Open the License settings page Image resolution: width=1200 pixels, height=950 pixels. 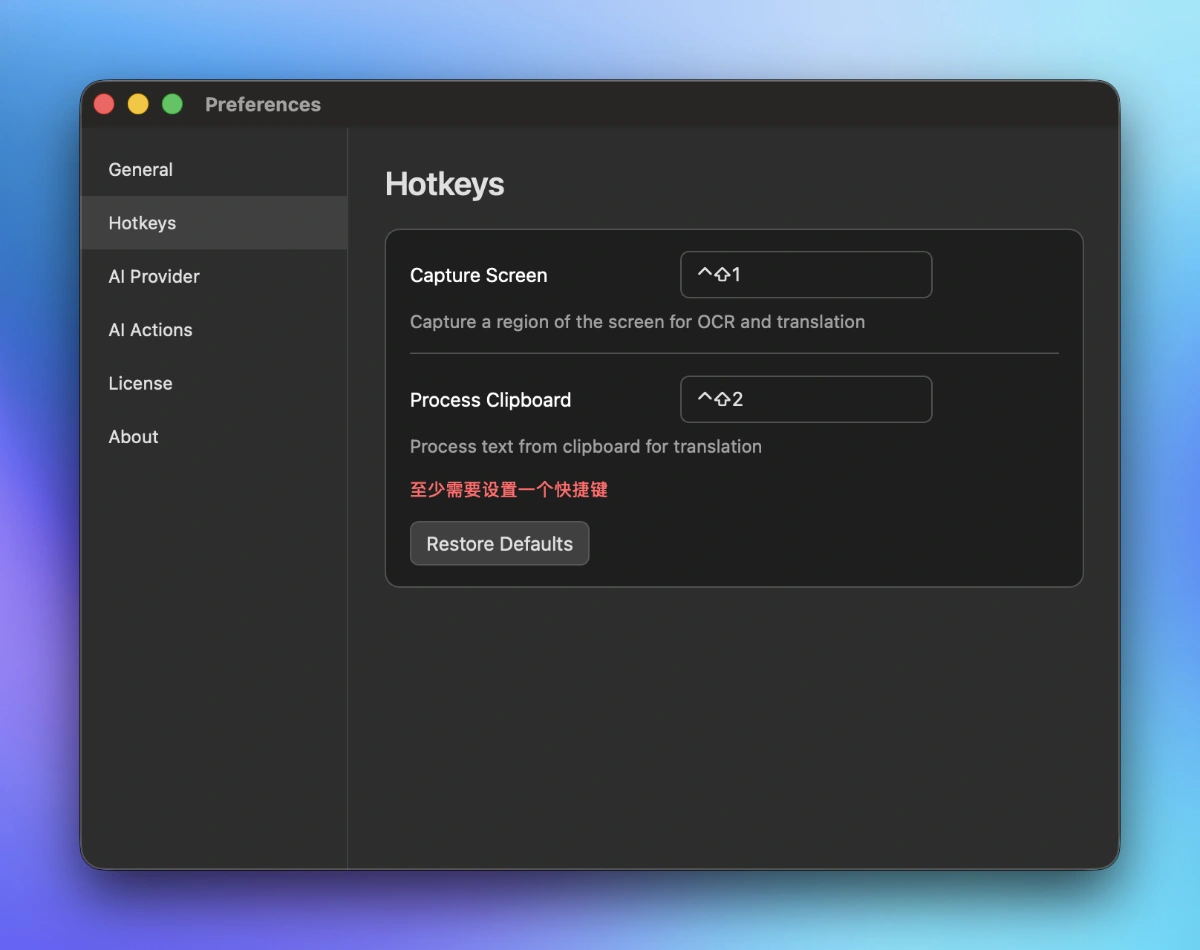tap(140, 384)
